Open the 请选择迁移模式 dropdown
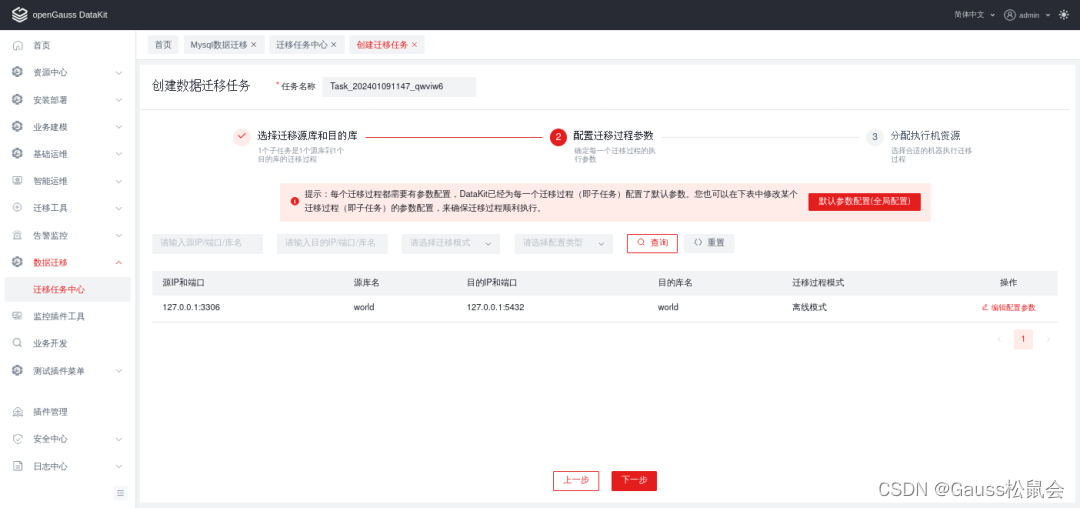The image size is (1080, 508). [x=450, y=243]
